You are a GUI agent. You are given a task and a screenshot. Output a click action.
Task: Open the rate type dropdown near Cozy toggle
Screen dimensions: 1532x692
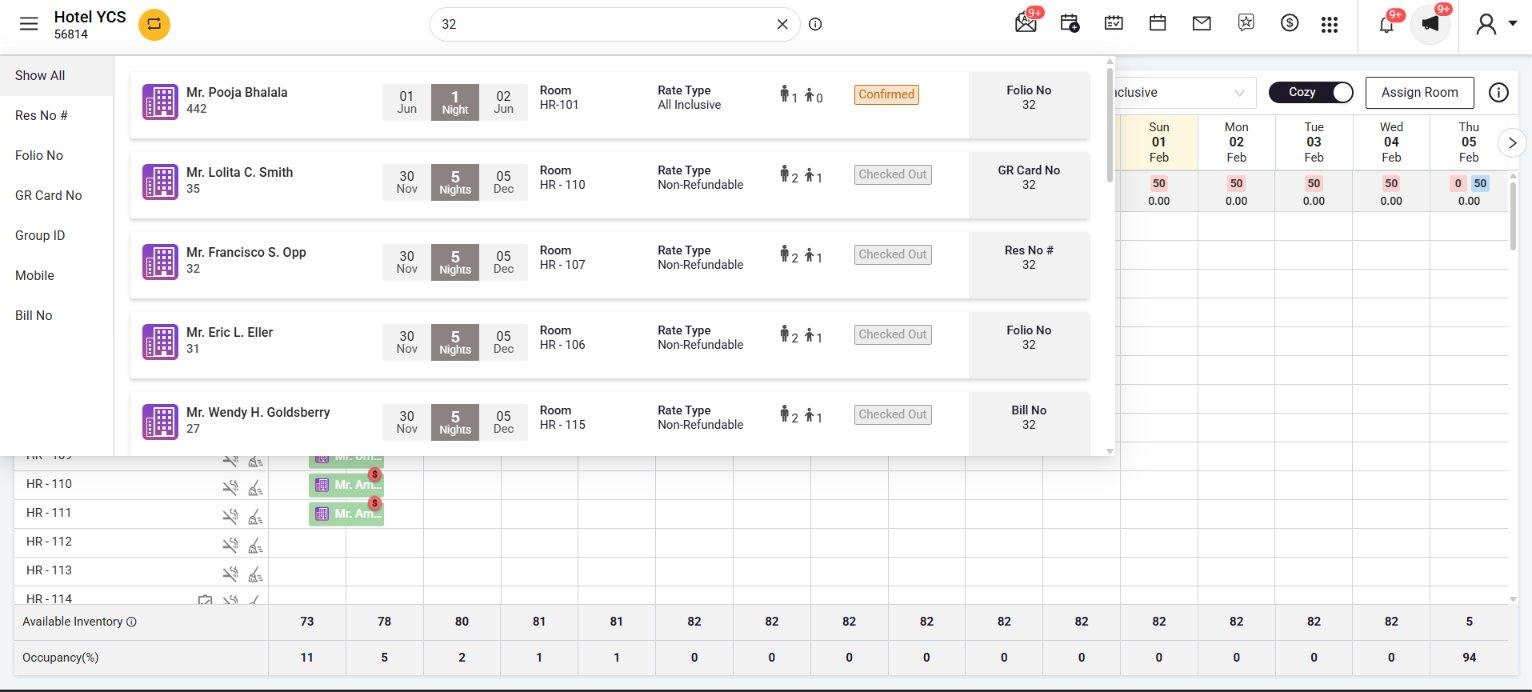pyautogui.click(x=1186, y=92)
